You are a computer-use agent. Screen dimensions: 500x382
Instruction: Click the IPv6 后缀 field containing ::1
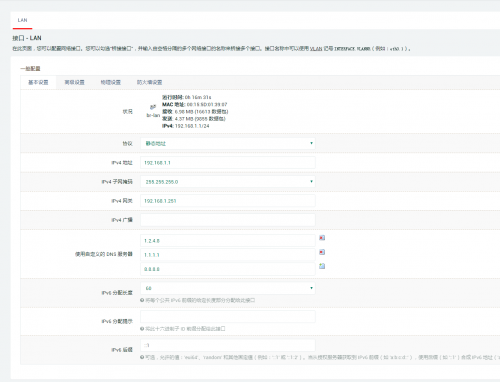tap(228, 345)
